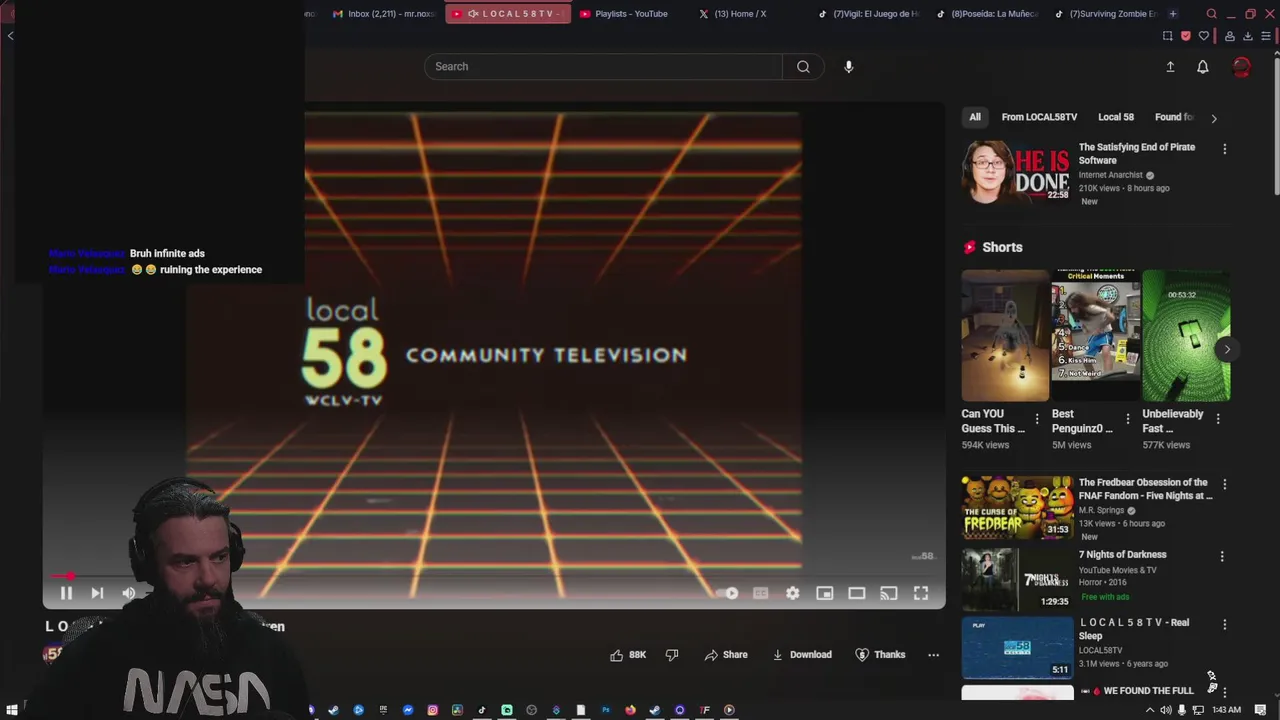Viewport: 1280px width, 720px height.
Task: Mute the video player volume
Action: point(128,593)
